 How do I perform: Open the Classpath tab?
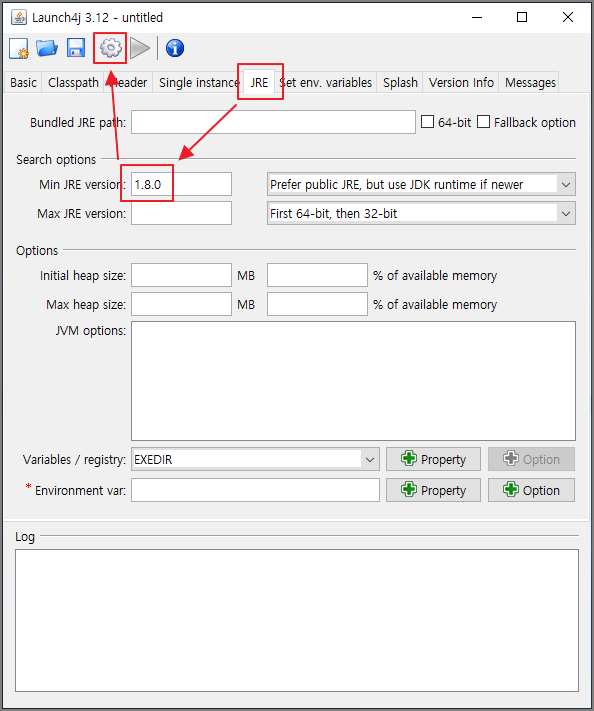73,83
